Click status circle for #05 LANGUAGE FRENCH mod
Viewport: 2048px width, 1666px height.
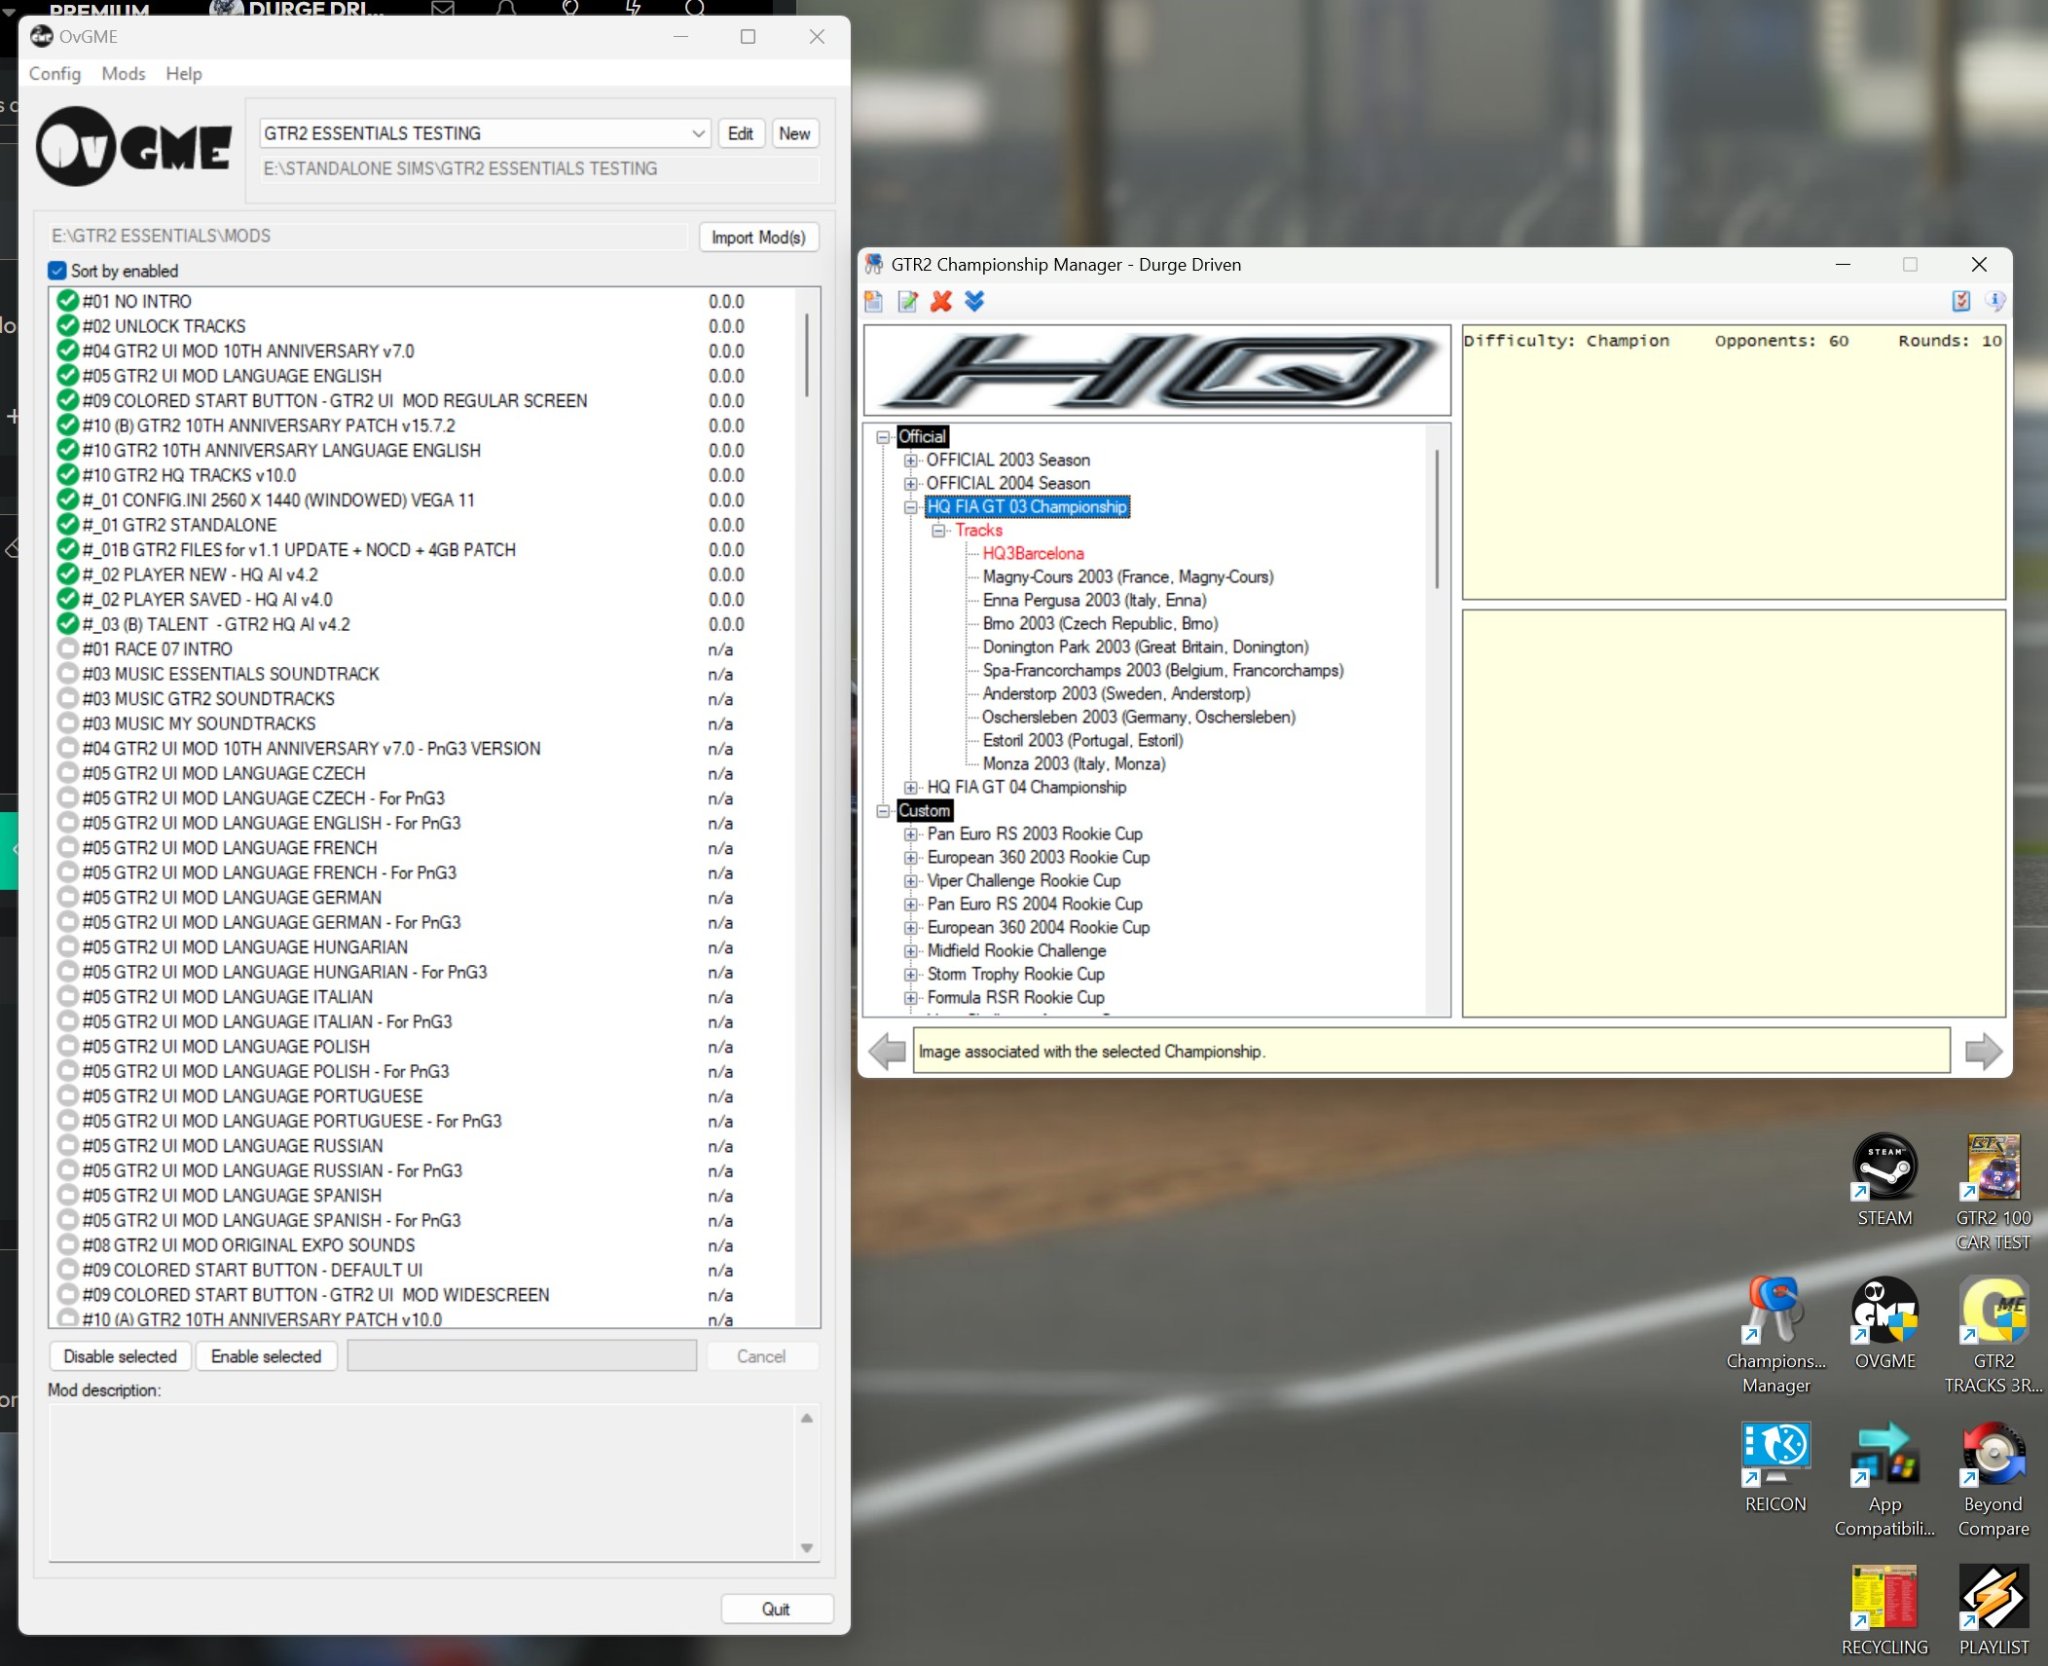point(68,847)
